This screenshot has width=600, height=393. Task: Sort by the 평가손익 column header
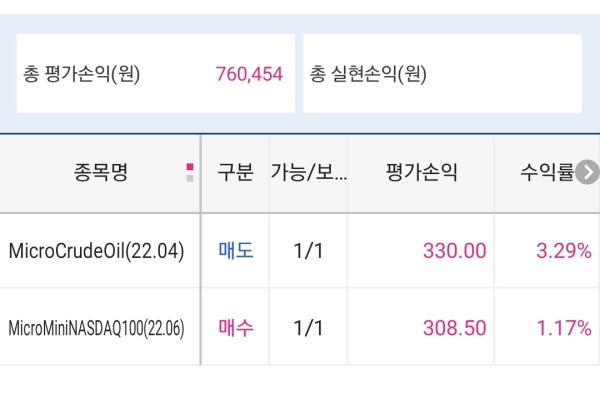[x=421, y=172]
